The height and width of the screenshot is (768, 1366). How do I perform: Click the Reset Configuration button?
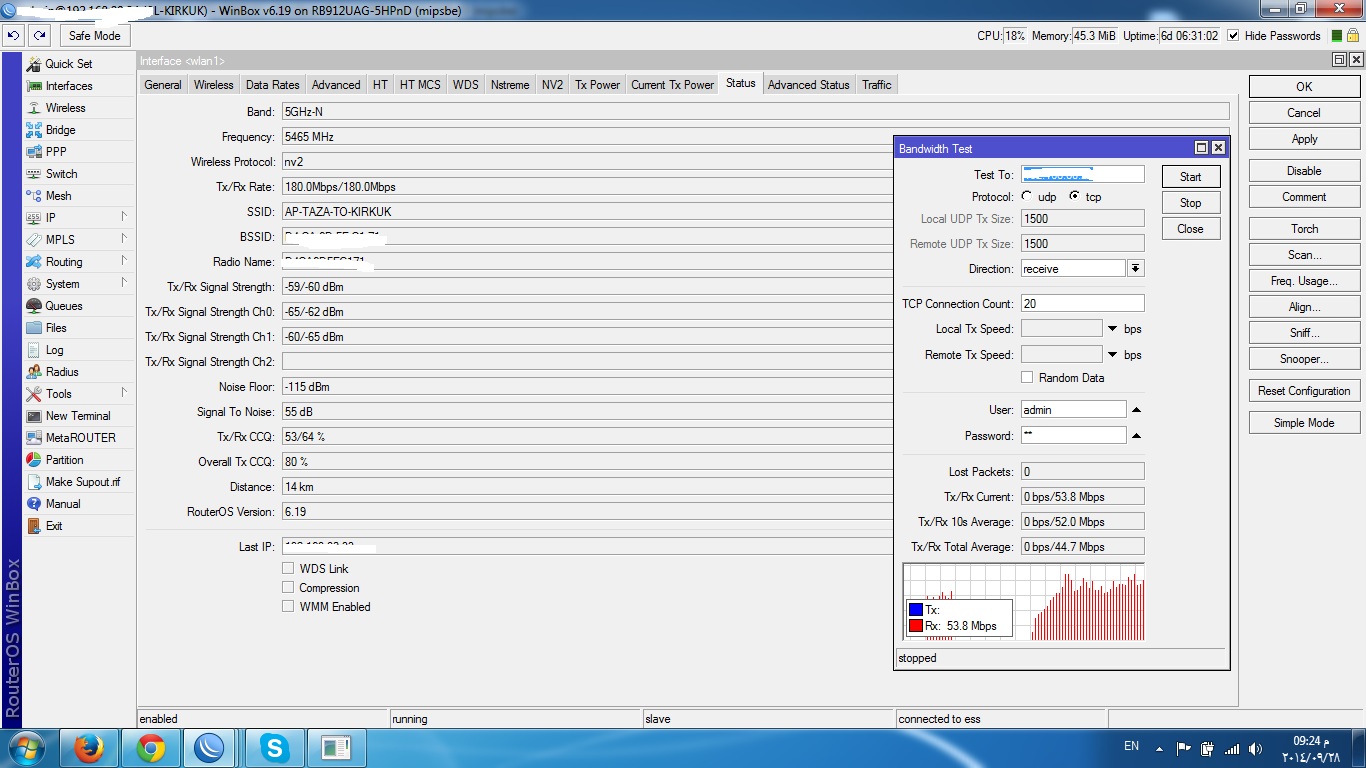coord(1304,391)
